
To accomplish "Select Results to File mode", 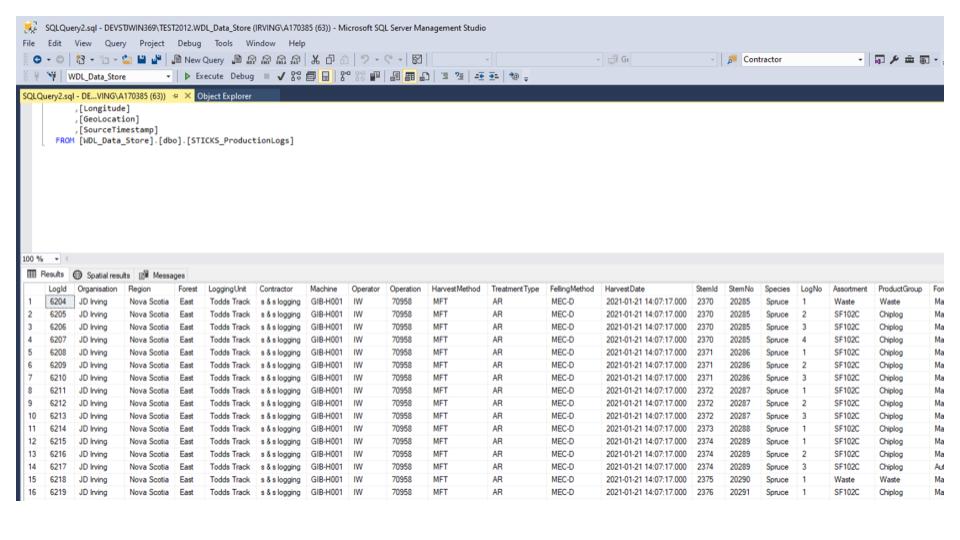I will point(424,77).
